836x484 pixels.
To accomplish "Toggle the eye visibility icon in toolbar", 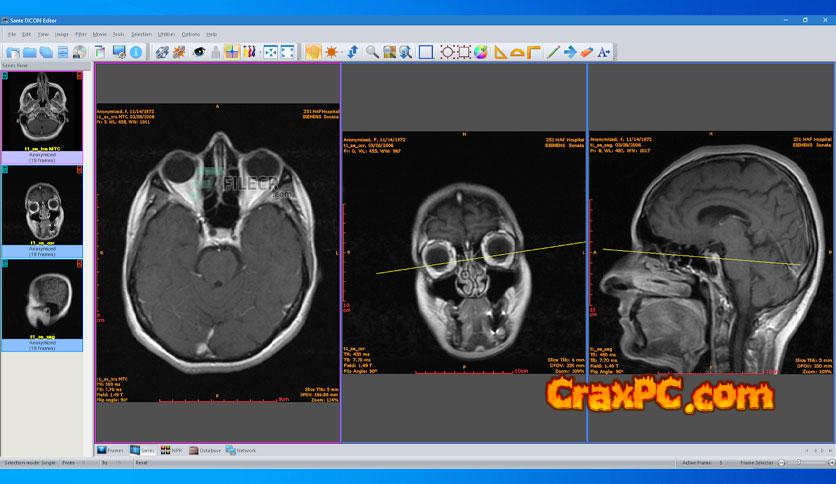I will click(x=198, y=51).
